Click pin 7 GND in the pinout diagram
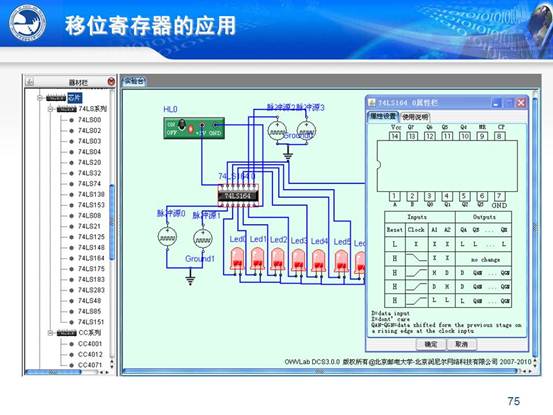The image size is (553, 415). coord(499,196)
